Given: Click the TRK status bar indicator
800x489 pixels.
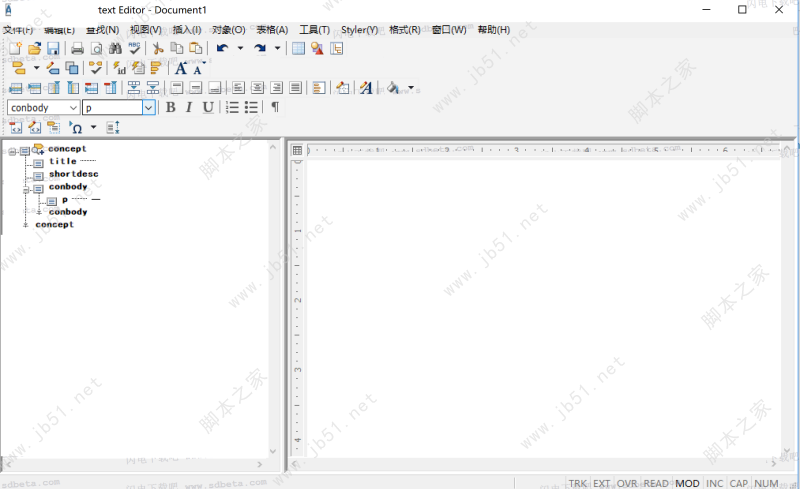Looking at the screenshot, I should [x=578, y=483].
